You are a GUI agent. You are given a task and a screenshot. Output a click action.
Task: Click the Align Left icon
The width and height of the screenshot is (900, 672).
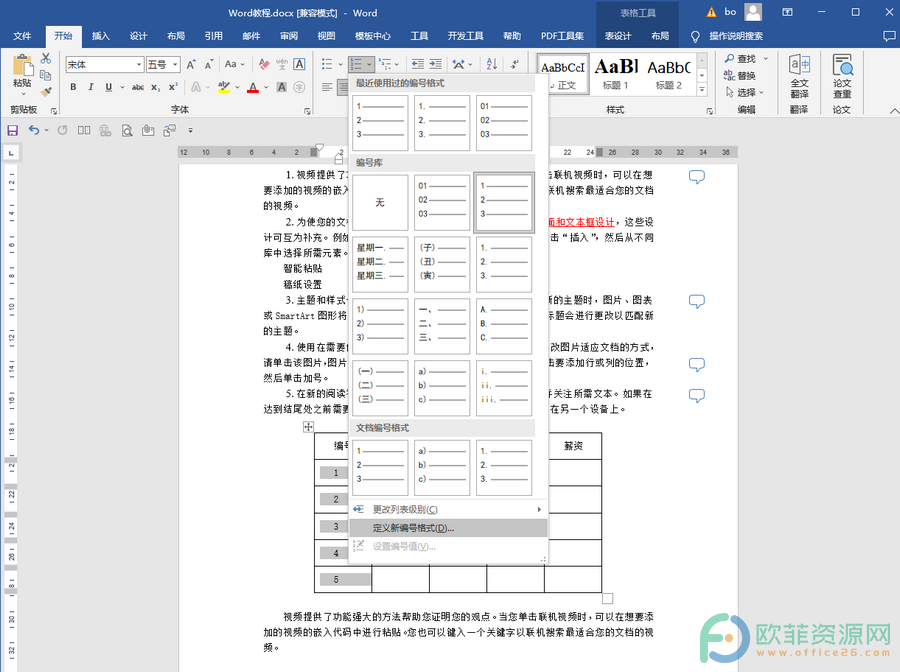[327, 87]
